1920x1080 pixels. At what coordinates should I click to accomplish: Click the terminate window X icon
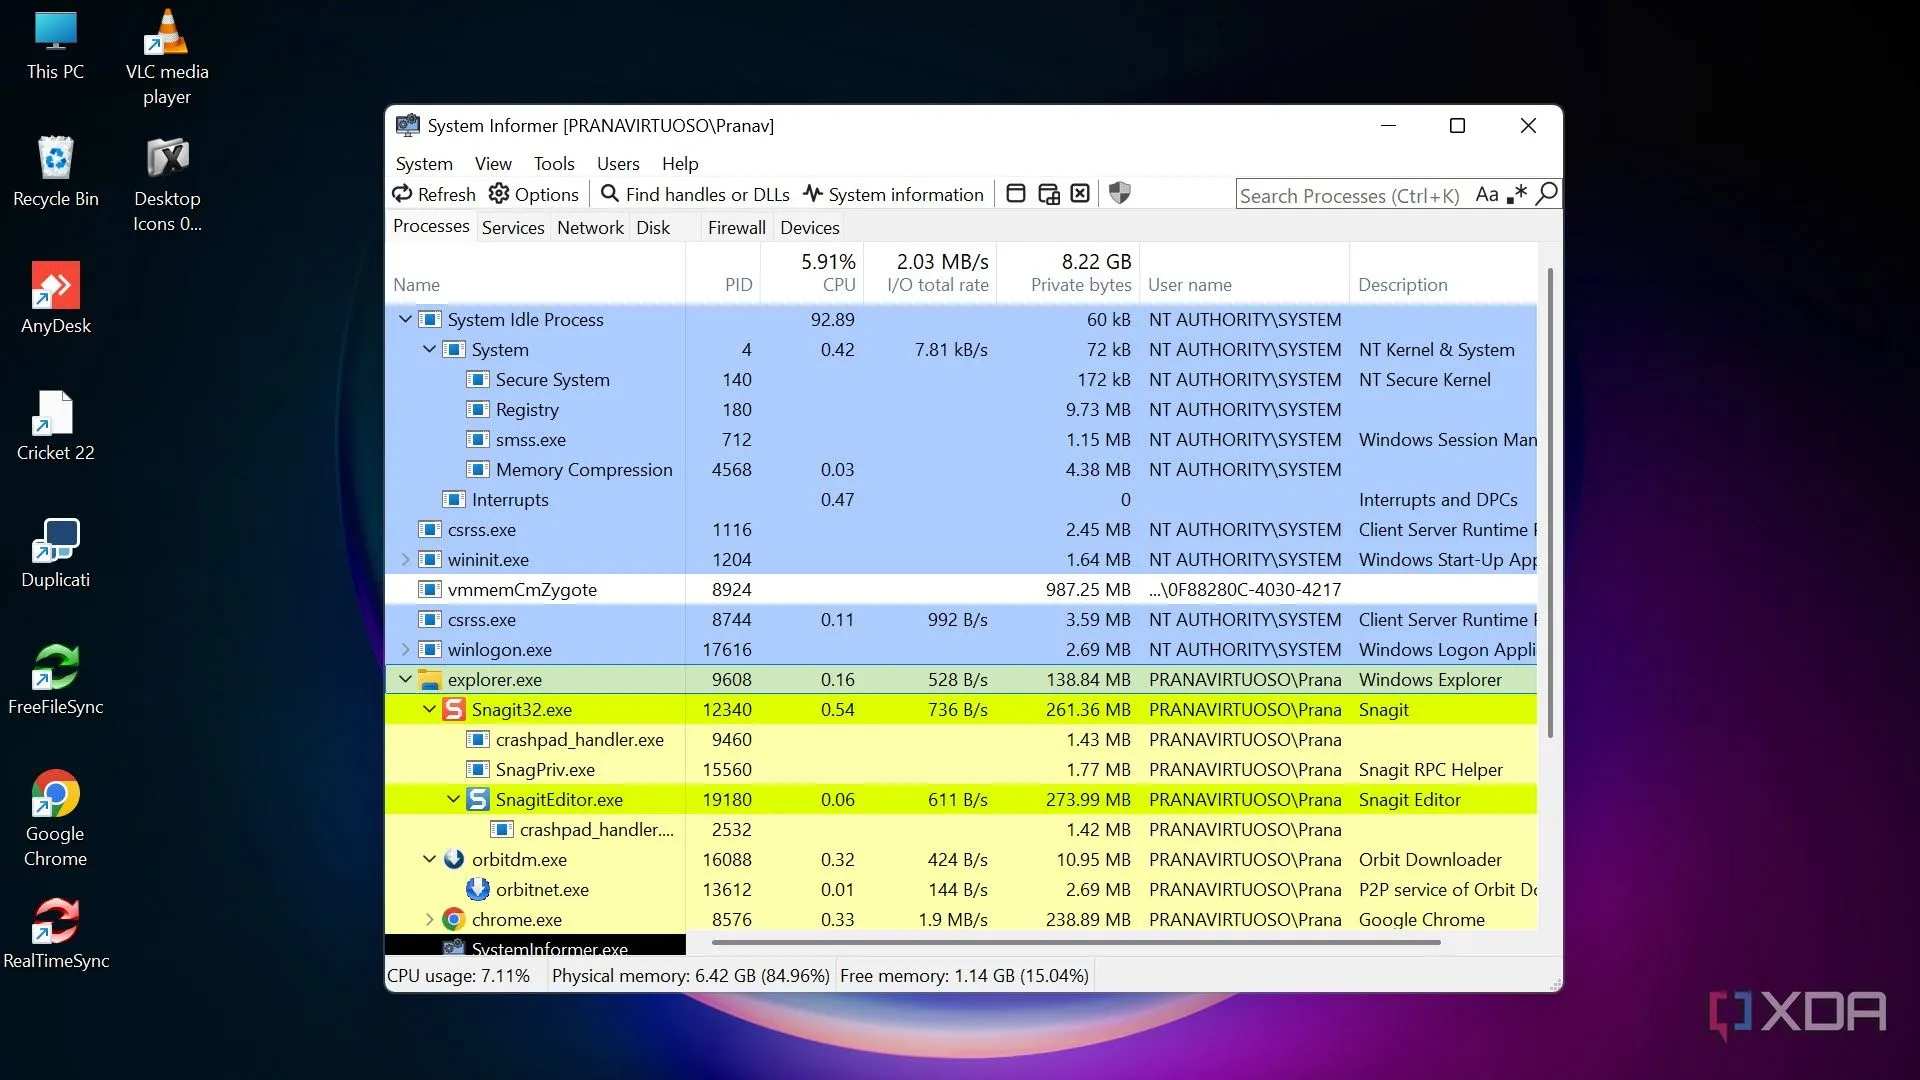pos(1080,194)
